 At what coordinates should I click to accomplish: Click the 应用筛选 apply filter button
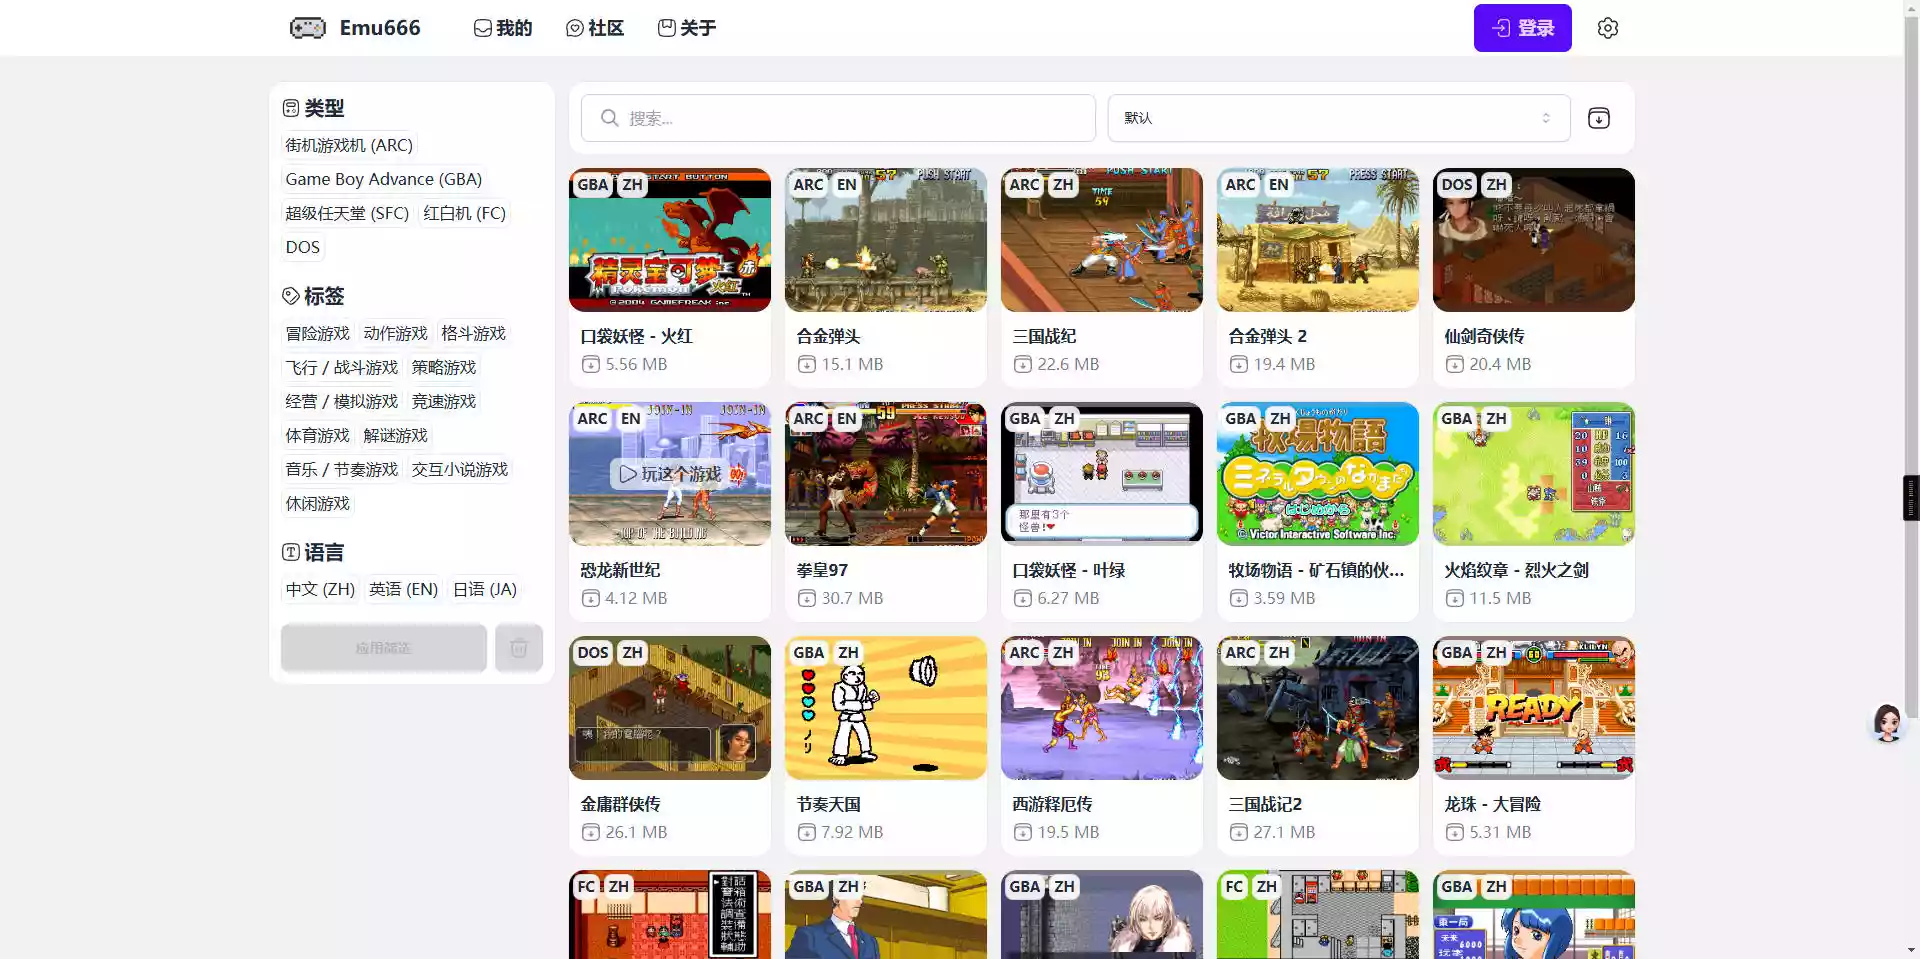(384, 648)
